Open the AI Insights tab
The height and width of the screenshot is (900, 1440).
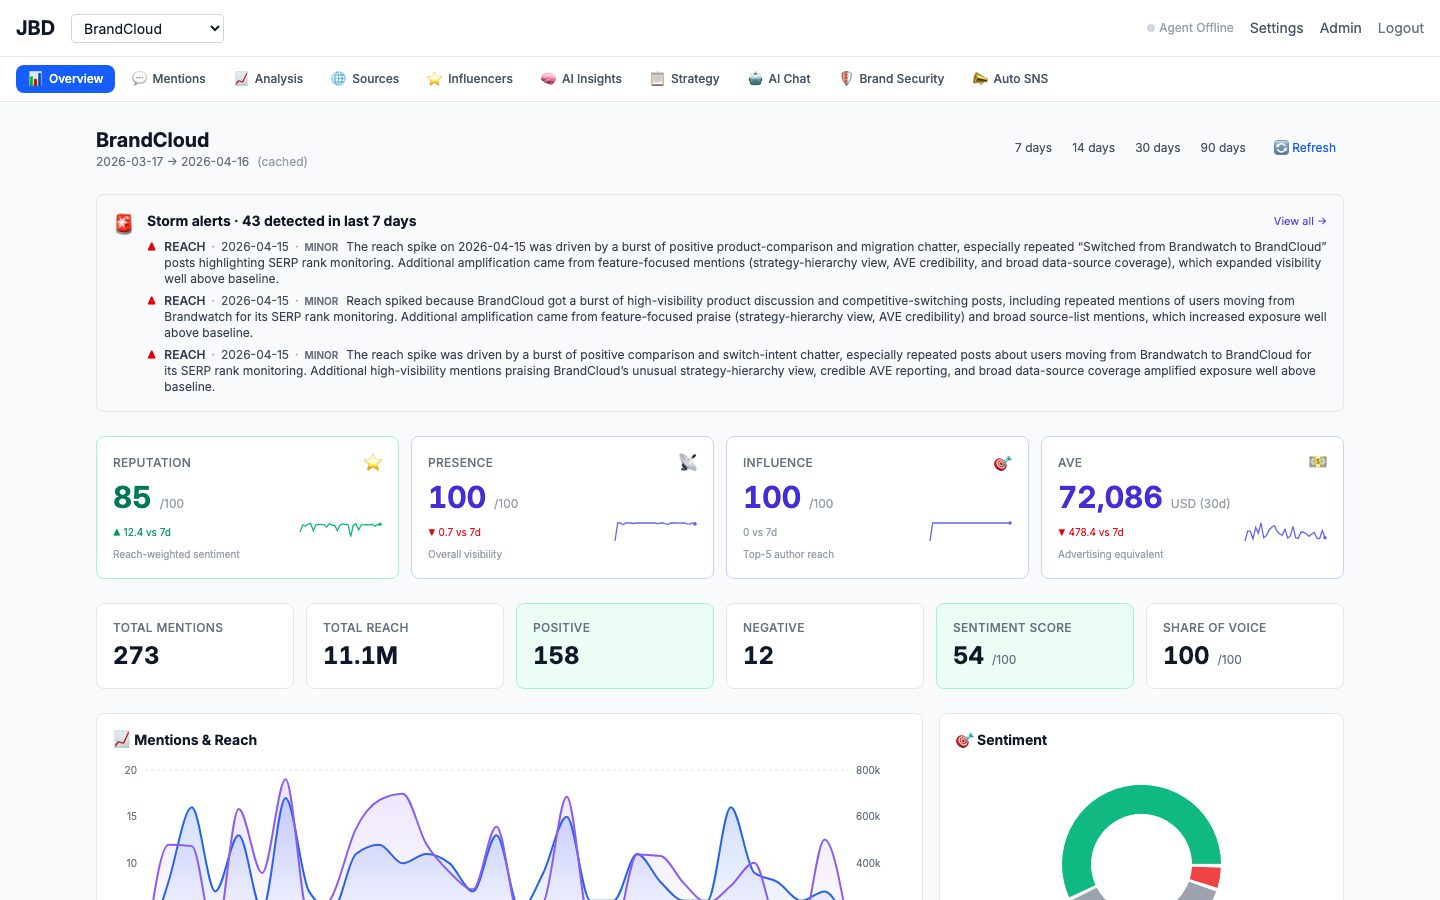click(x=581, y=79)
